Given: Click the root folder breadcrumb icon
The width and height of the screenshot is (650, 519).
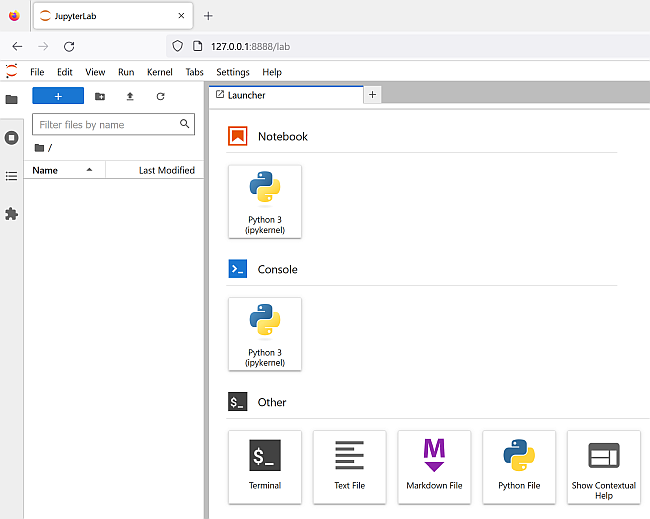Looking at the screenshot, I should tap(39, 148).
